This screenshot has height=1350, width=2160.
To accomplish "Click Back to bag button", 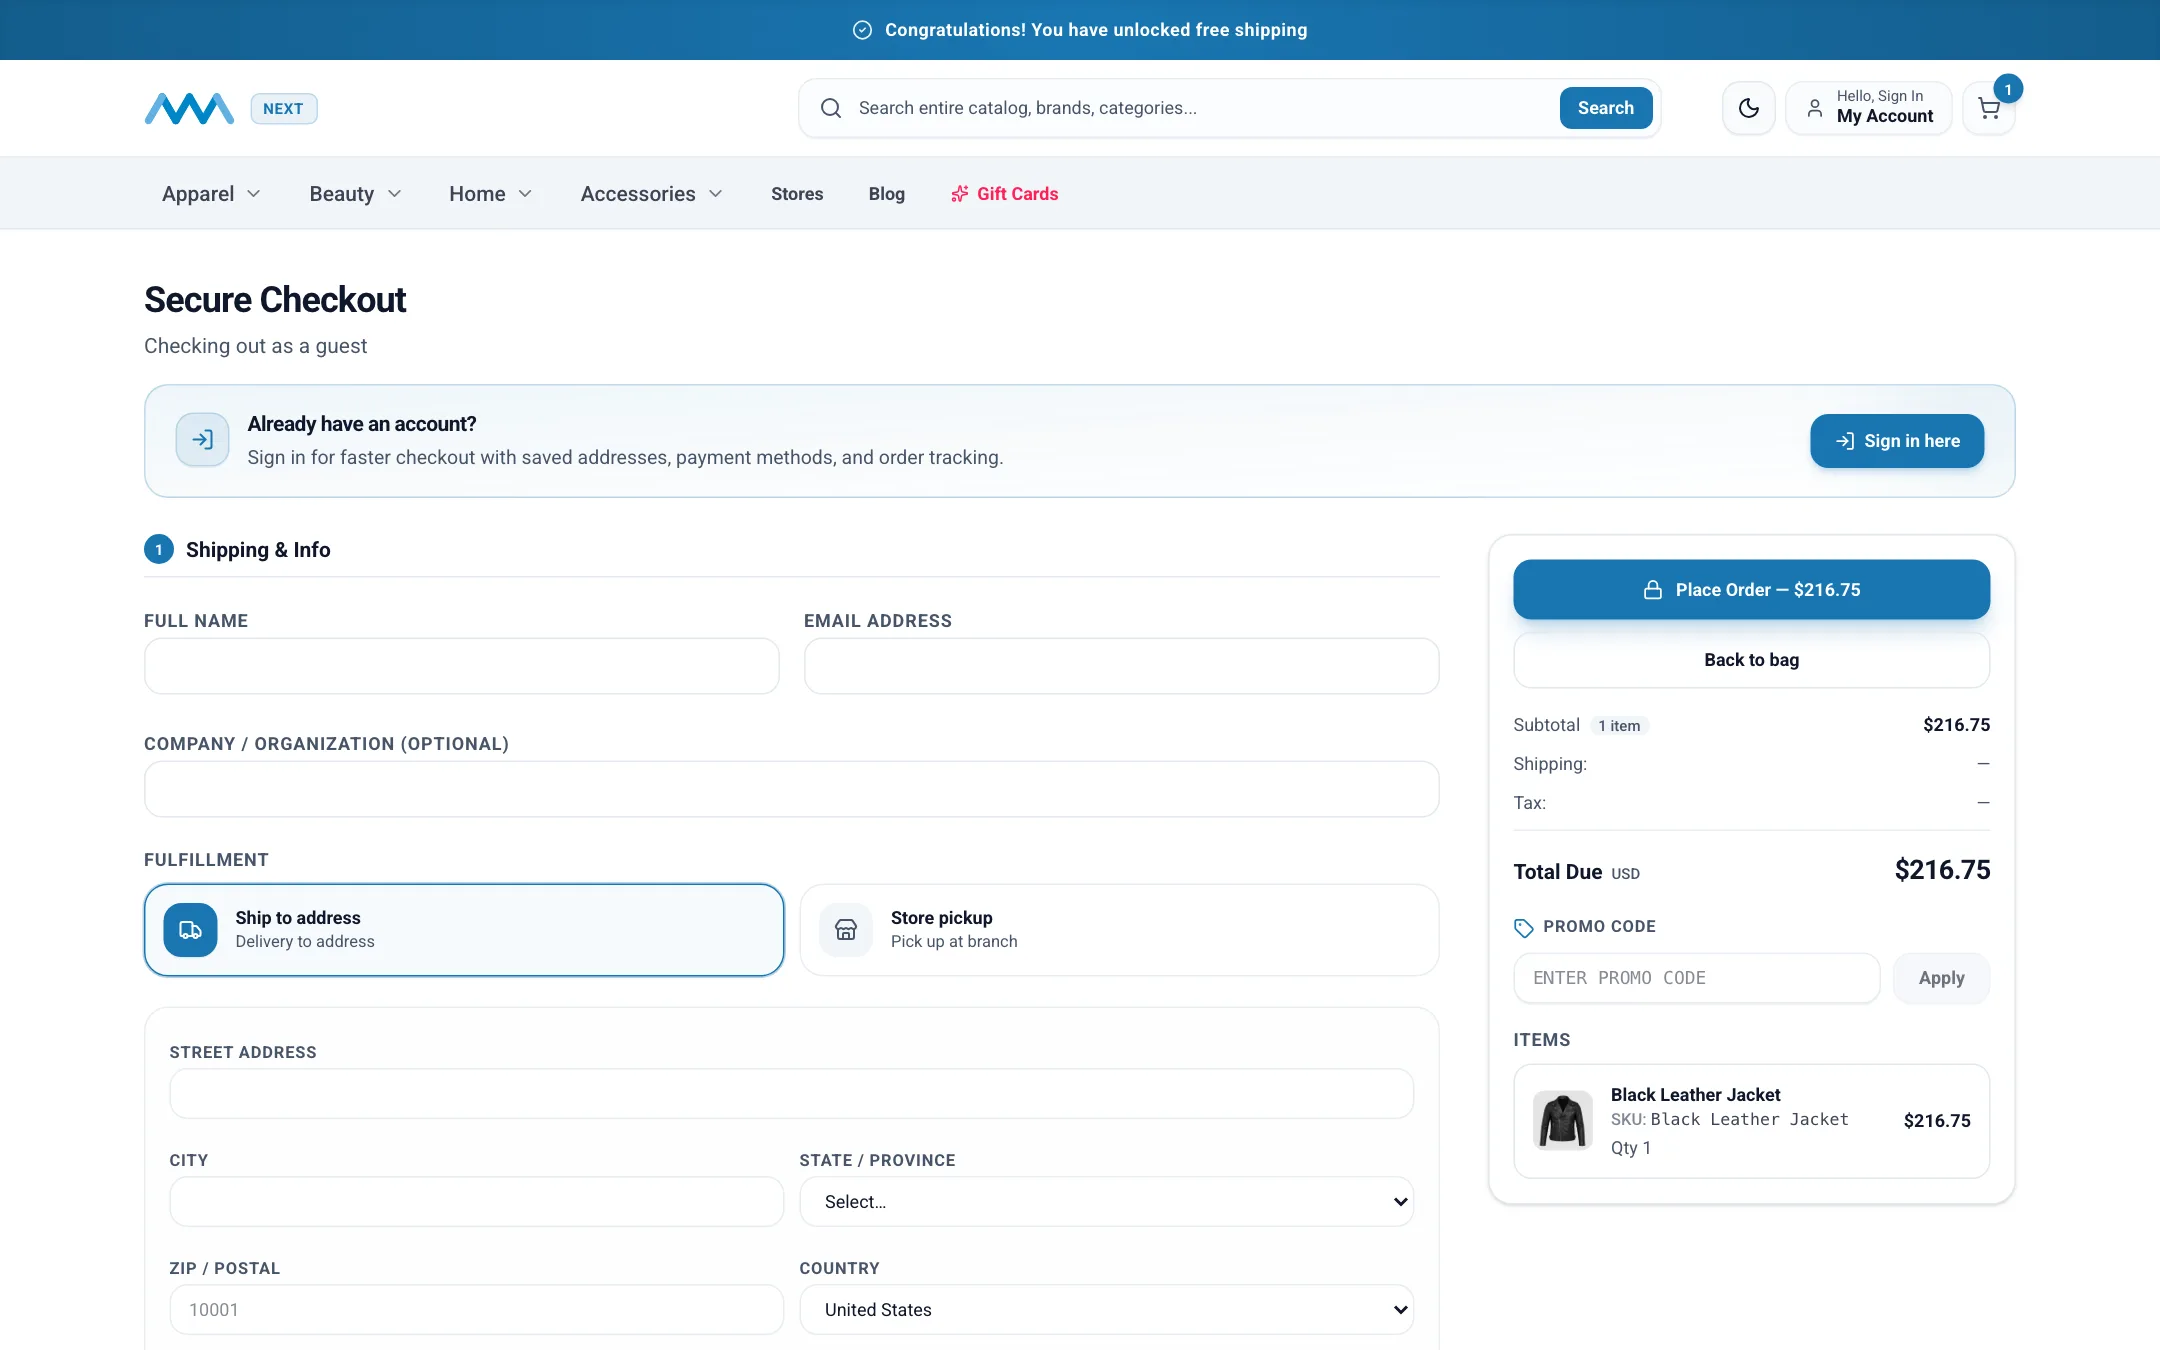I will point(1751,660).
